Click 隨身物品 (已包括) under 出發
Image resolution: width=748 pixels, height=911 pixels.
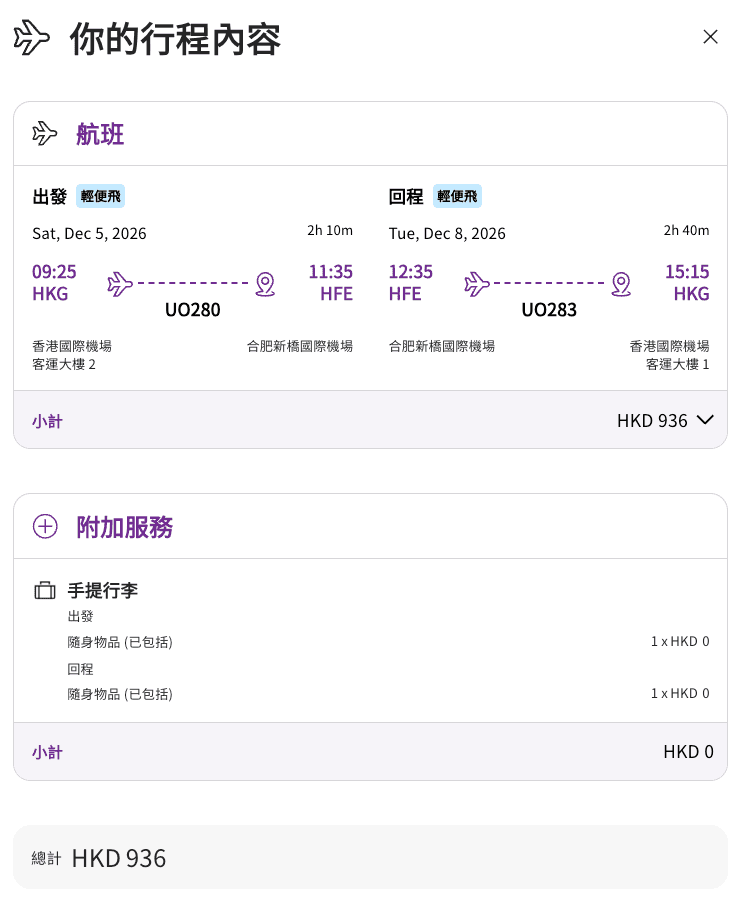(x=120, y=642)
